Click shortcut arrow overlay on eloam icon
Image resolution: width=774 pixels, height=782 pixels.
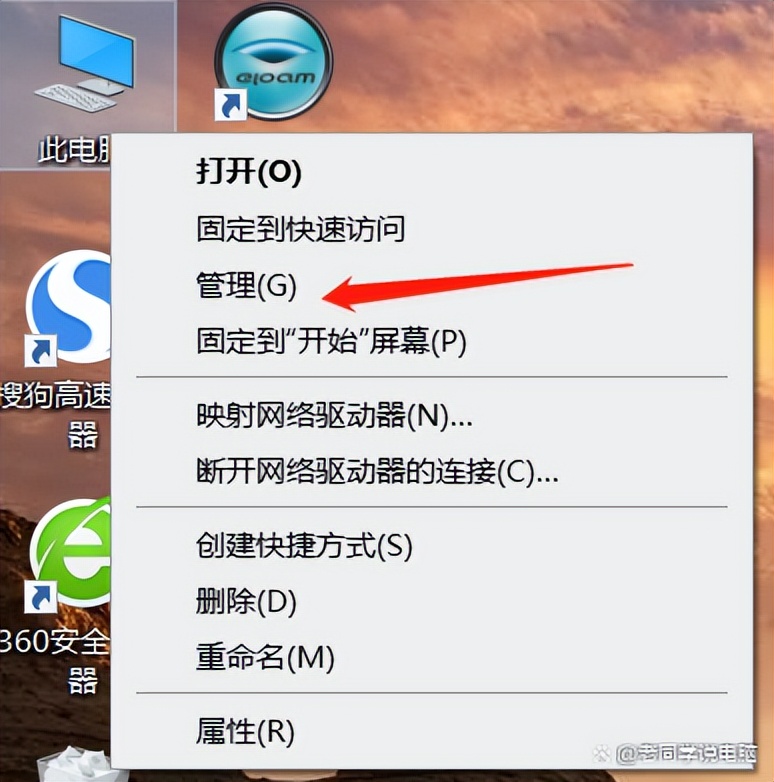(x=230, y=104)
